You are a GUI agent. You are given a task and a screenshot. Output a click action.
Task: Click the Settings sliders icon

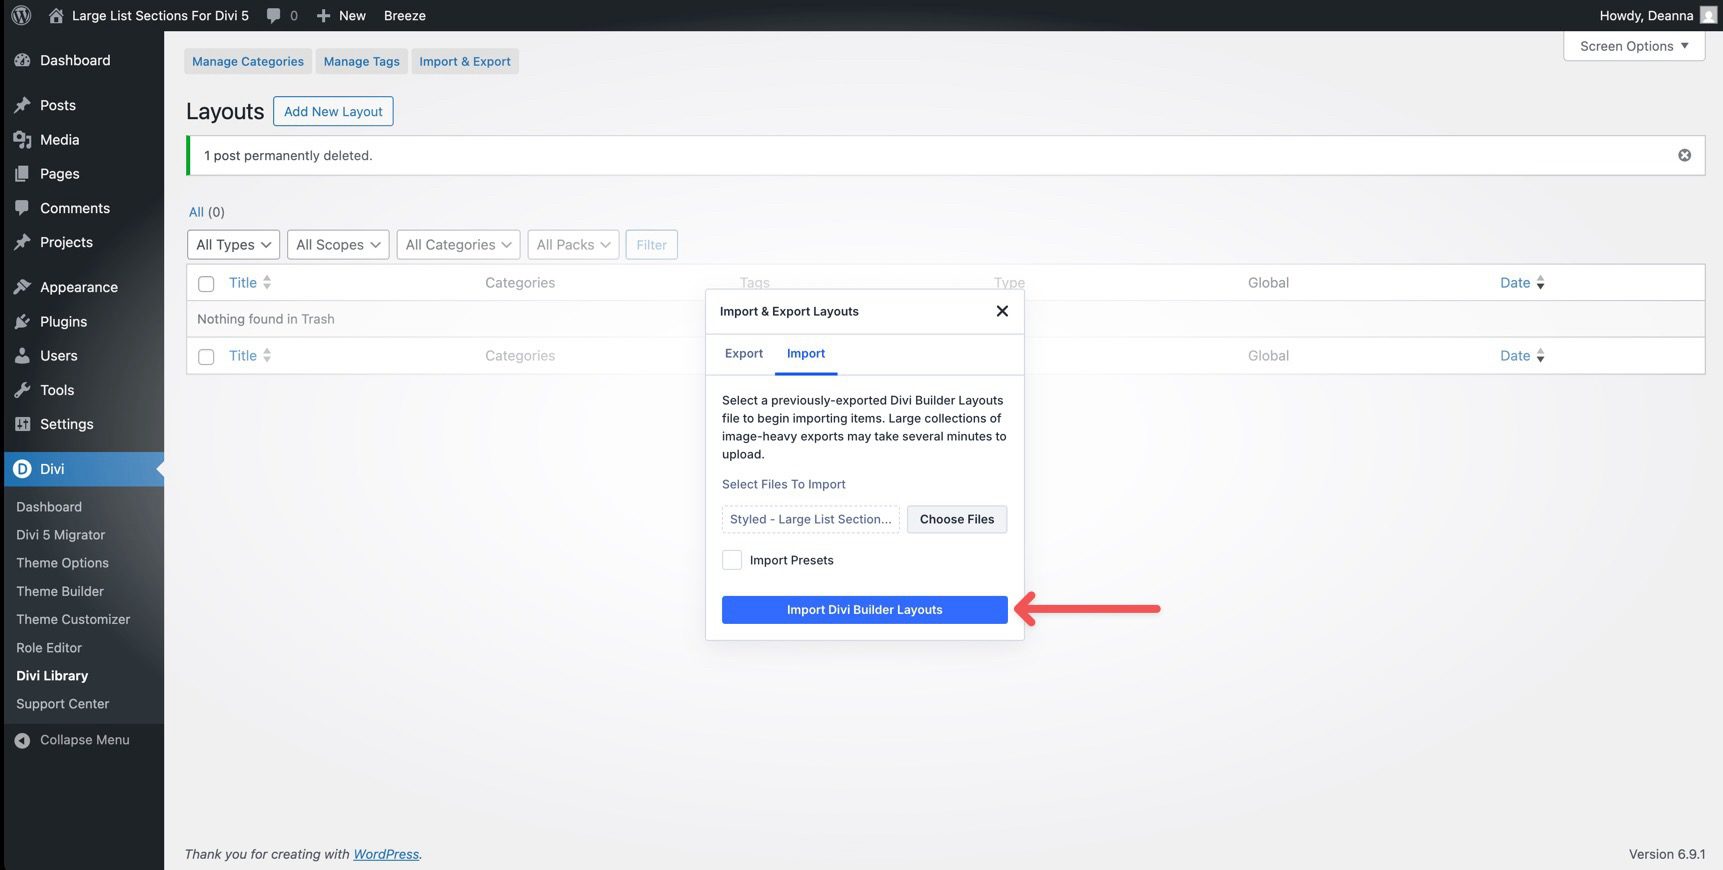coord(22,424)
